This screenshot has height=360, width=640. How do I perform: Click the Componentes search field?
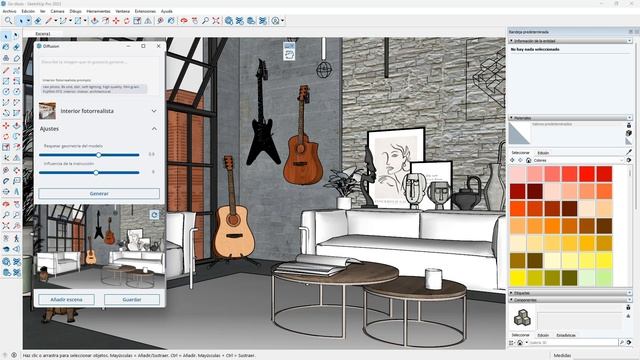[x=574, y=343]
